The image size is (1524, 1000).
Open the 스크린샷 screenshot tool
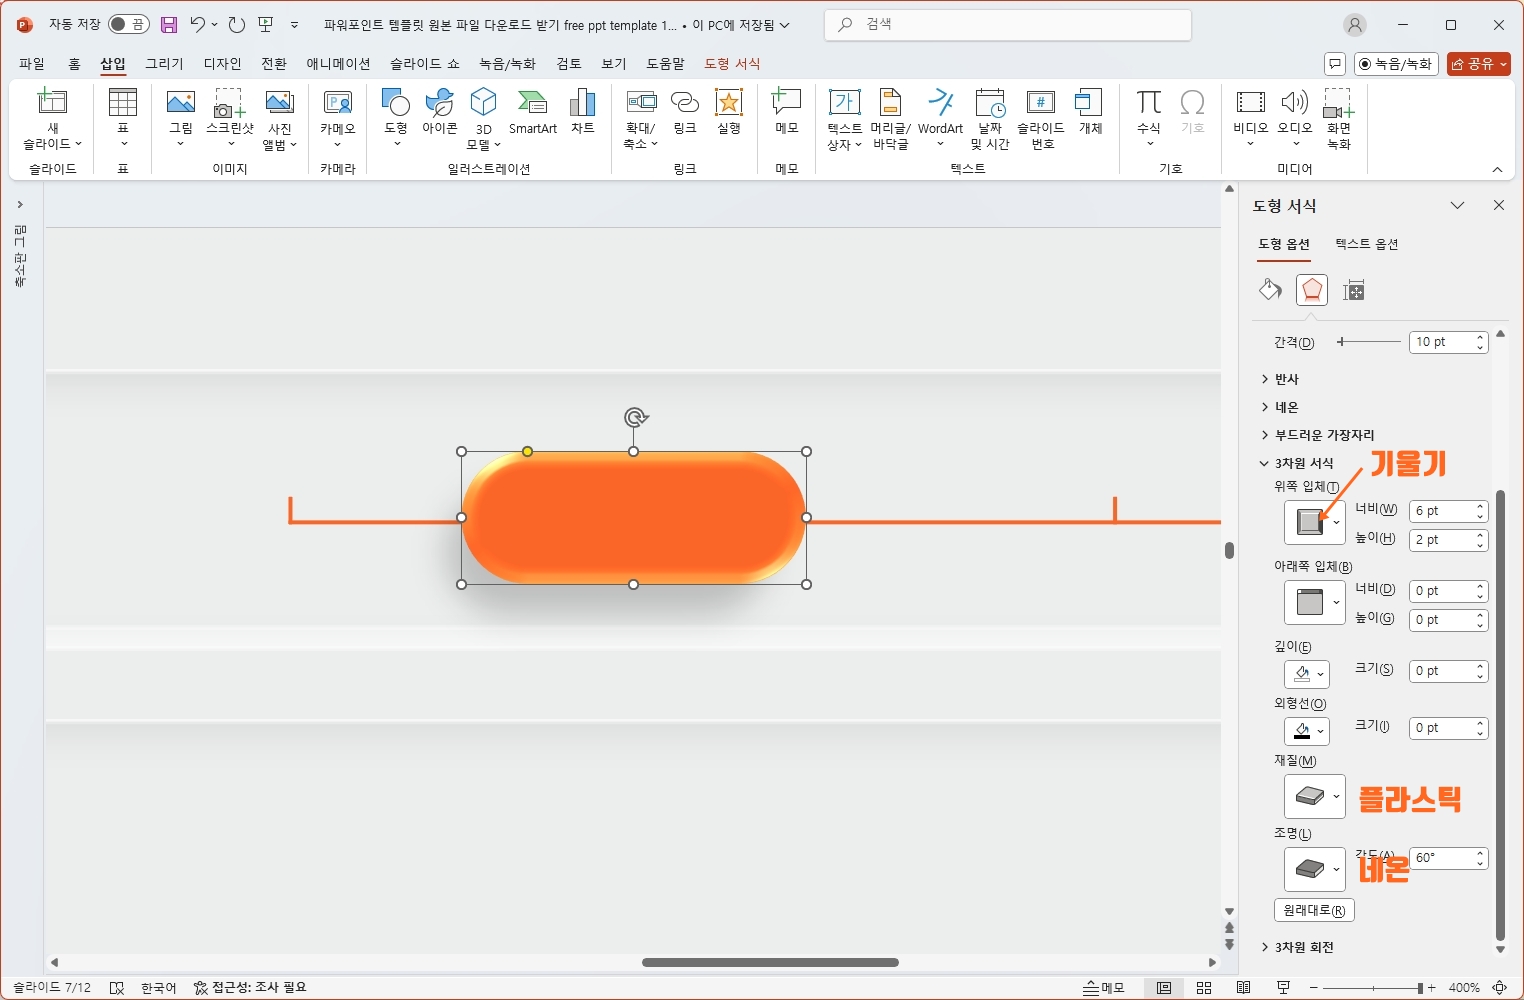(230, 118)
